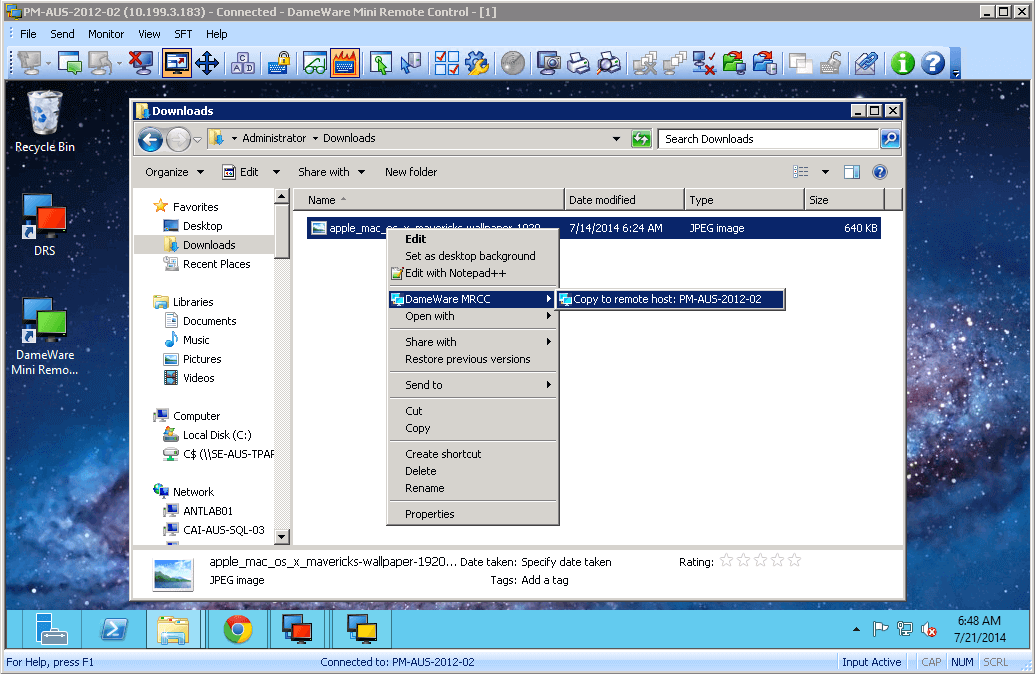Screen dimensions: 1035x674
Task: Click the Disconnect icon with red X
Action: [141, 63]
